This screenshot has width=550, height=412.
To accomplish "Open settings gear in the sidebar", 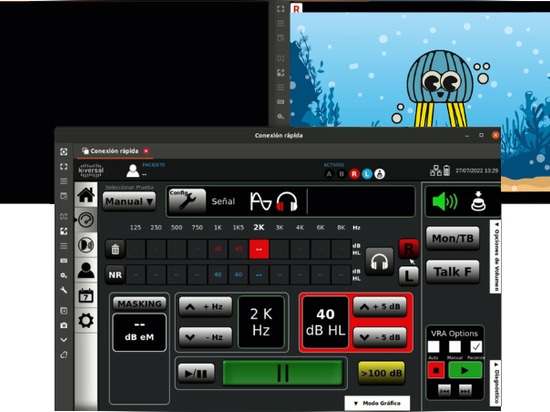I will [x=86, y=320].
